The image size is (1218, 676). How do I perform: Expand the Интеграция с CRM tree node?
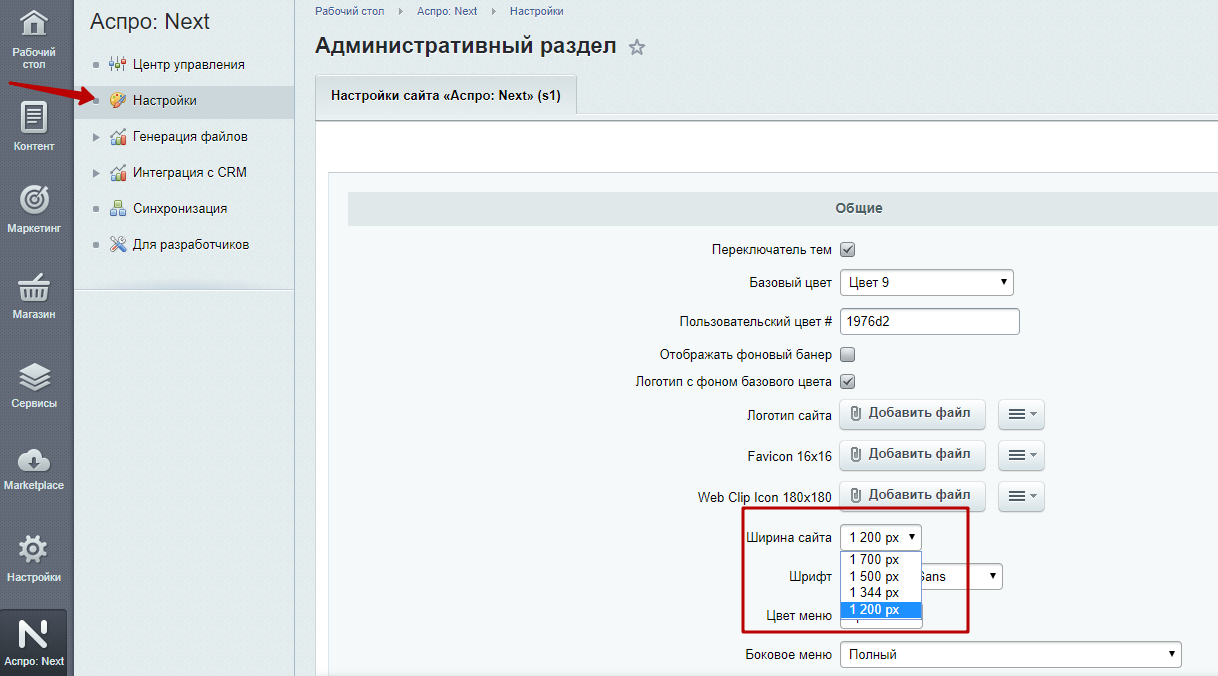[96, 173]
